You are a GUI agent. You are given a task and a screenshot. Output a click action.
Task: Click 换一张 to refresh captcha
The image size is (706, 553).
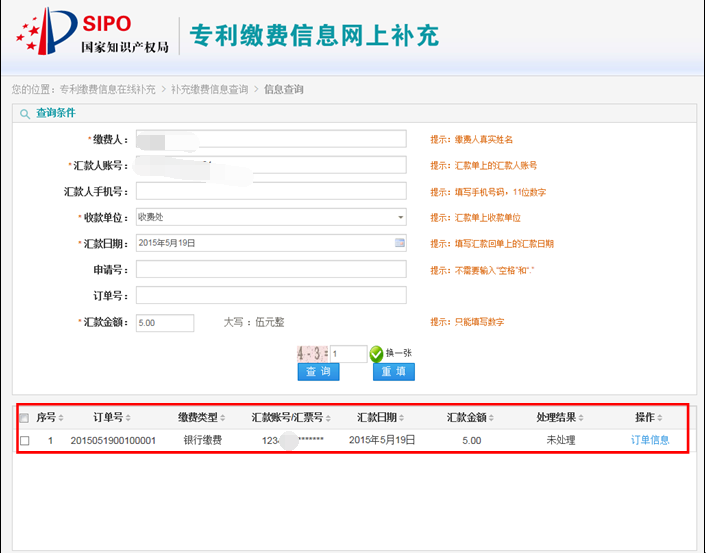click(x=399, y=353)
